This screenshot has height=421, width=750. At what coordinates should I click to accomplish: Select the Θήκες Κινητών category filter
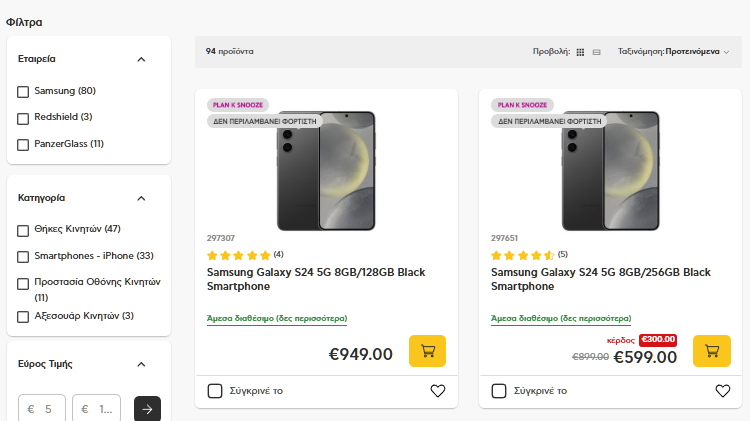23,230
